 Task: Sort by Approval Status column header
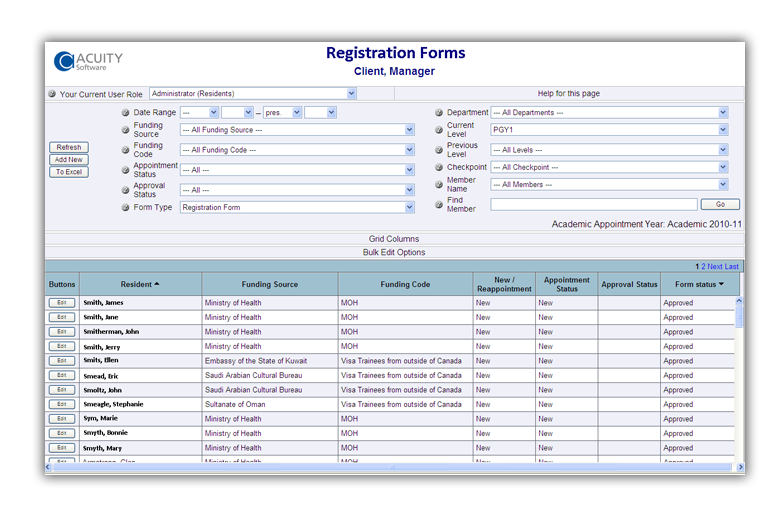tap(629, 284)
